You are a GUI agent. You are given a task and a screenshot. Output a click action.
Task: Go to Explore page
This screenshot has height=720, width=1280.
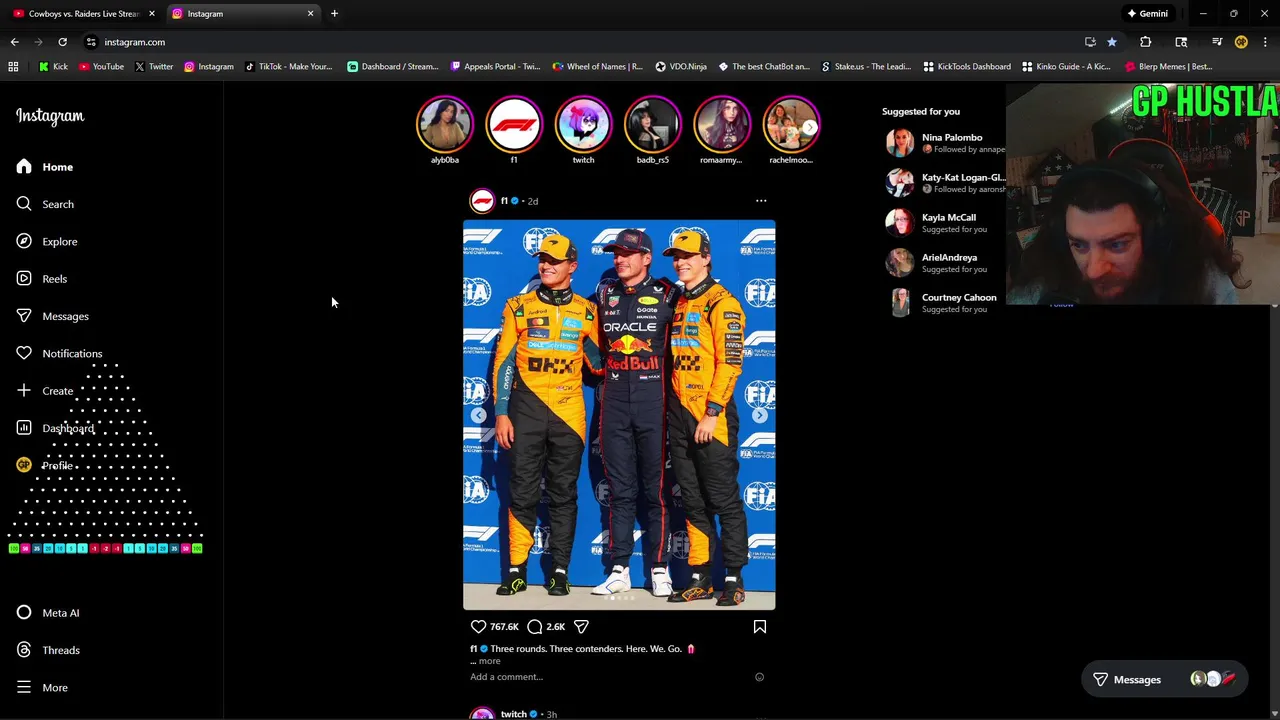[47, 241]
